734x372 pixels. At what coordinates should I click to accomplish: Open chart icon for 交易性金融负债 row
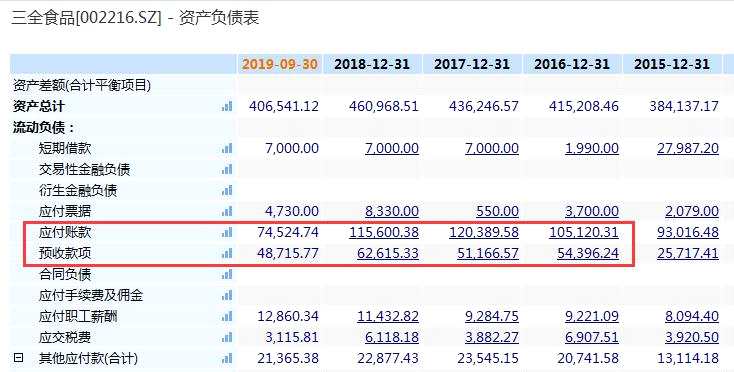(227, 169)
